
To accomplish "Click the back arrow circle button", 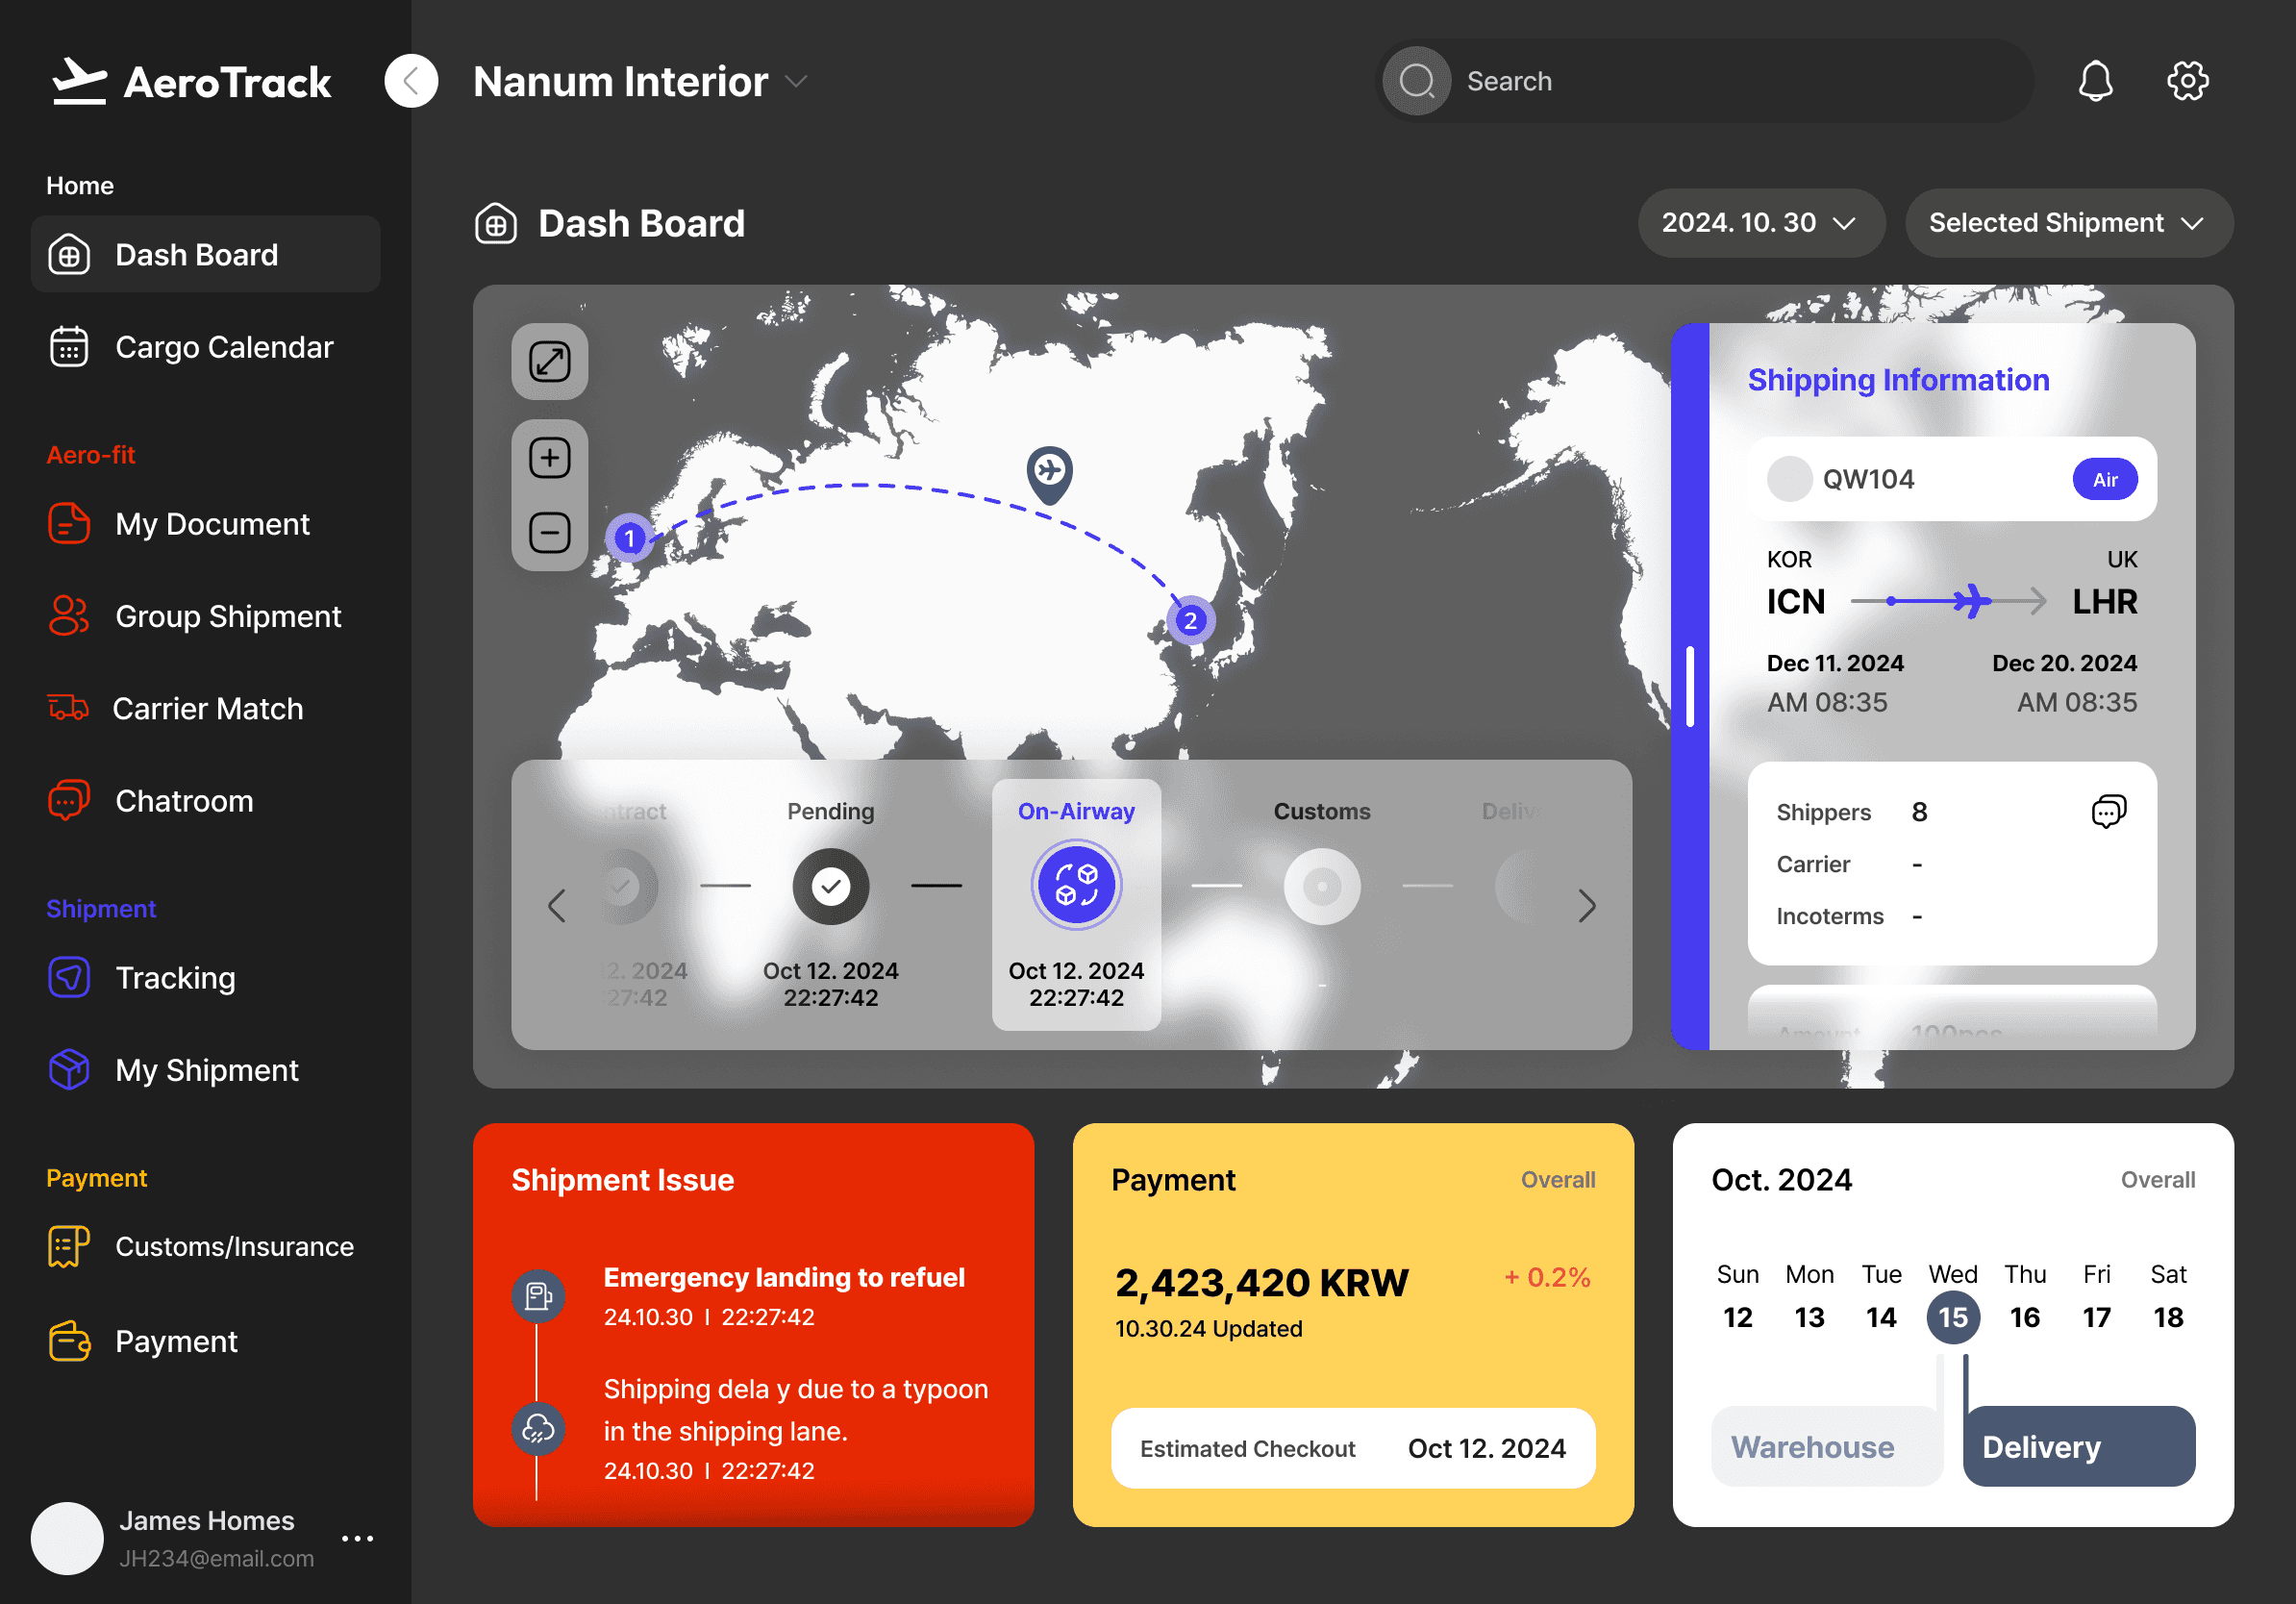I will coord(411,81).
